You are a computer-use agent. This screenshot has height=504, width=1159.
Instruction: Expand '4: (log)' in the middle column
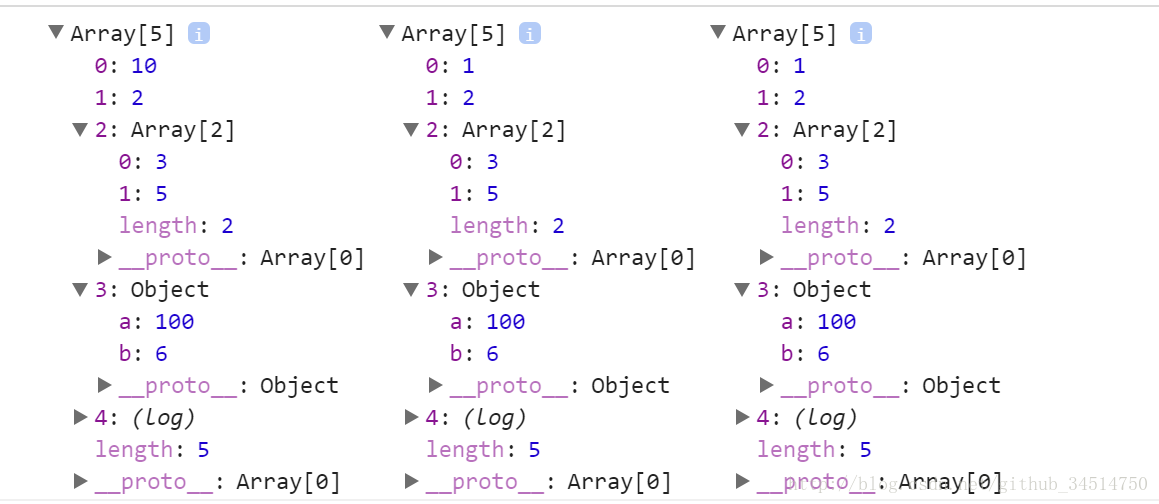[x=412, y=417]
